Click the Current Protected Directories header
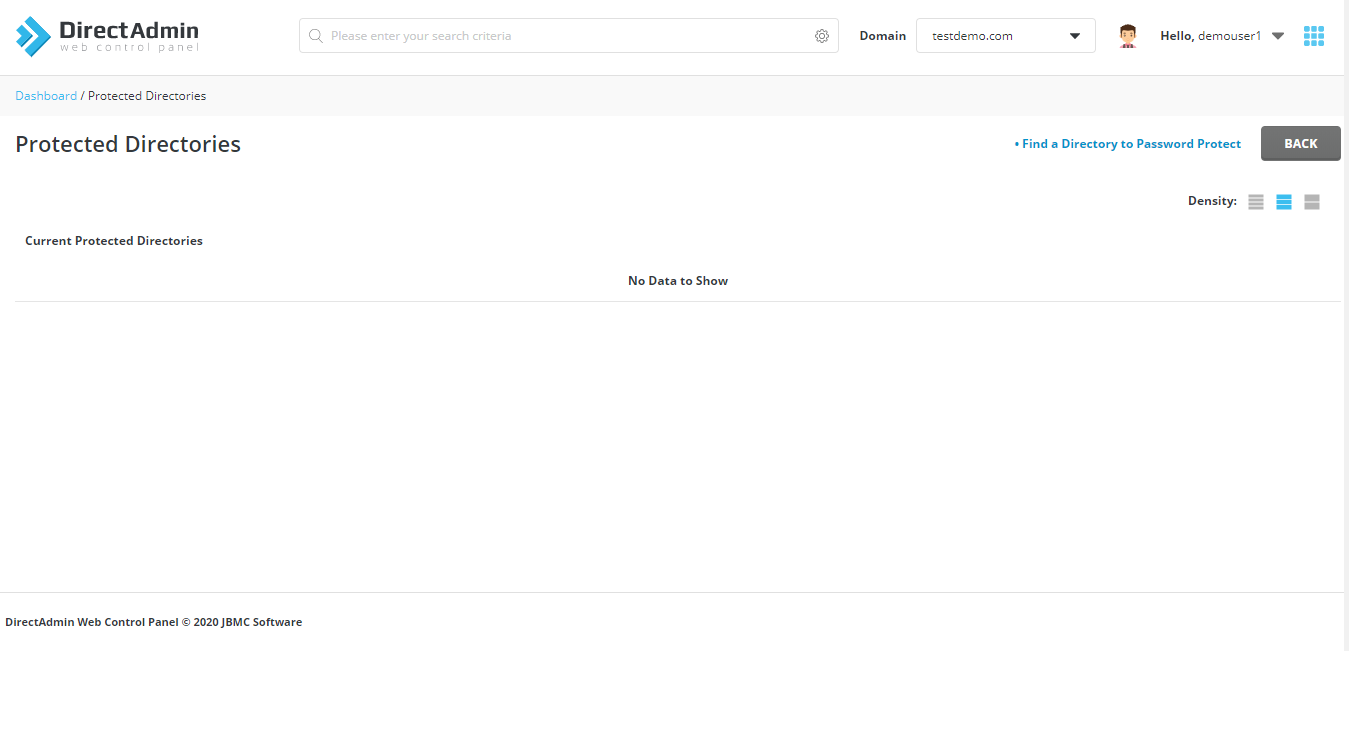Image resolution: width=1366 pixels, height=730 pixels. click(114, 241)
